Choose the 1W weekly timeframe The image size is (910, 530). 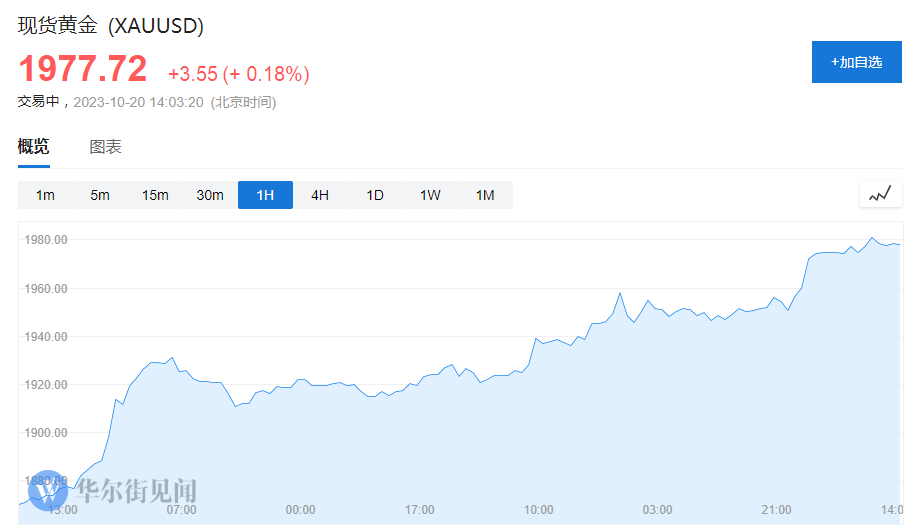(430, 195)
